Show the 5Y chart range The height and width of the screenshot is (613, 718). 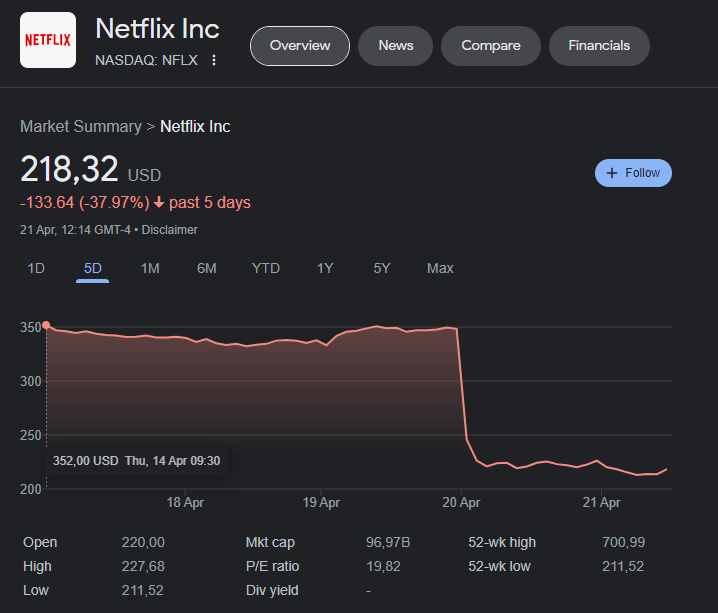tap(381, 268)
